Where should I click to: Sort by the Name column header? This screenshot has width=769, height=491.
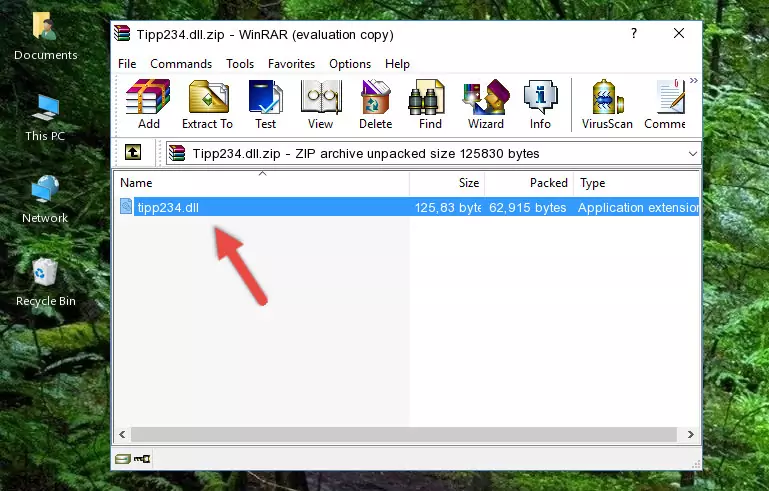click(262, 183)
